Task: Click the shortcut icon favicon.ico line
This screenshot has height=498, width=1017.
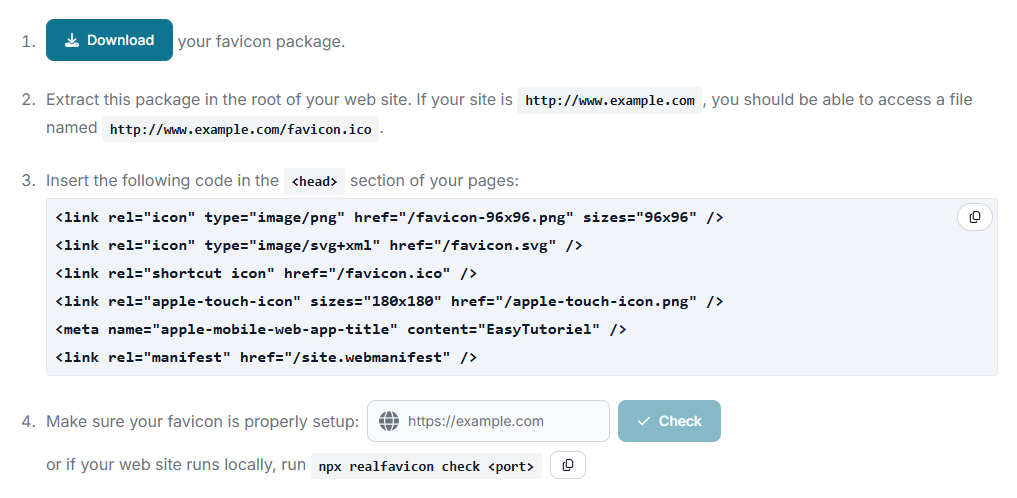Action: click(x=266, y=273)
